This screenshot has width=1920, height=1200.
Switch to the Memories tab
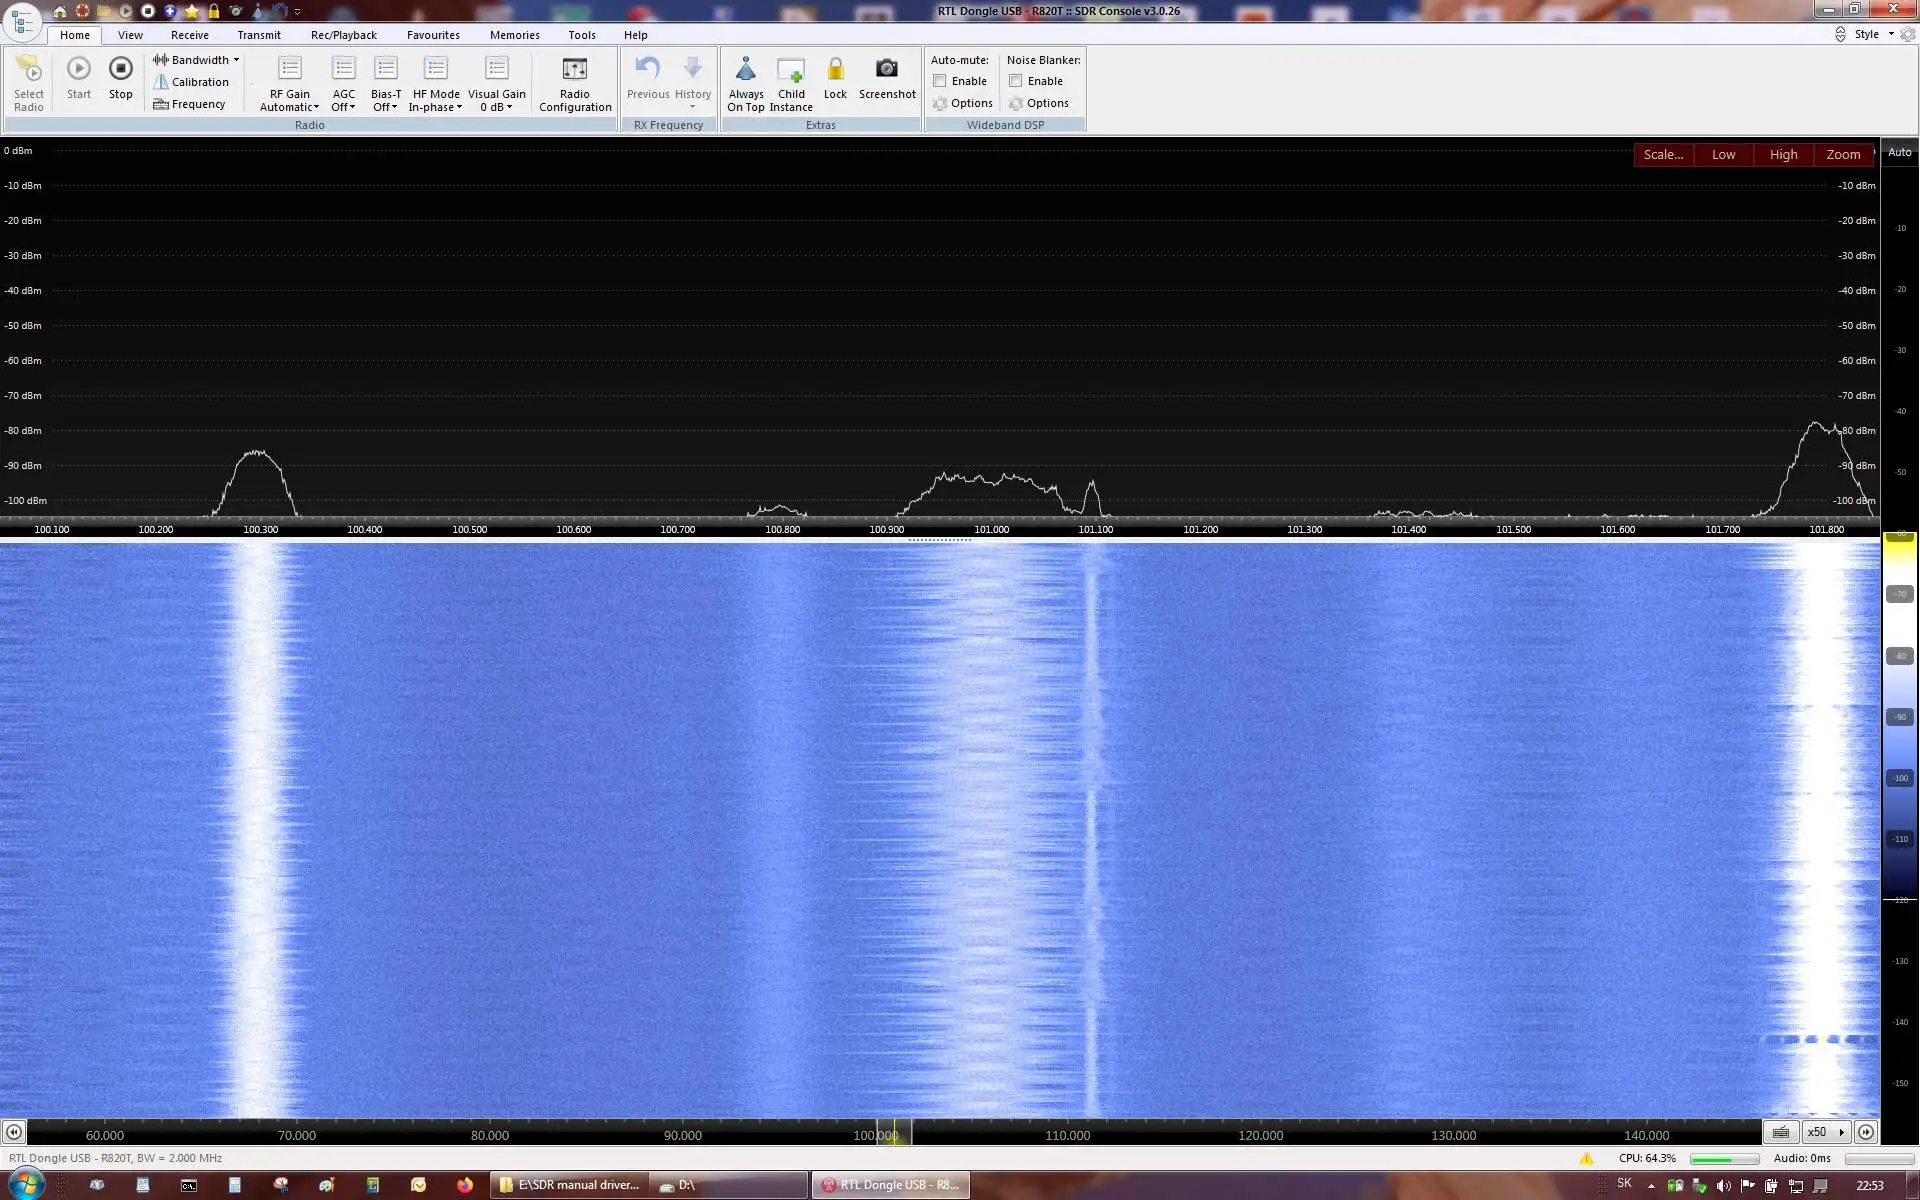pyautogui.click(x=514, y=35)
